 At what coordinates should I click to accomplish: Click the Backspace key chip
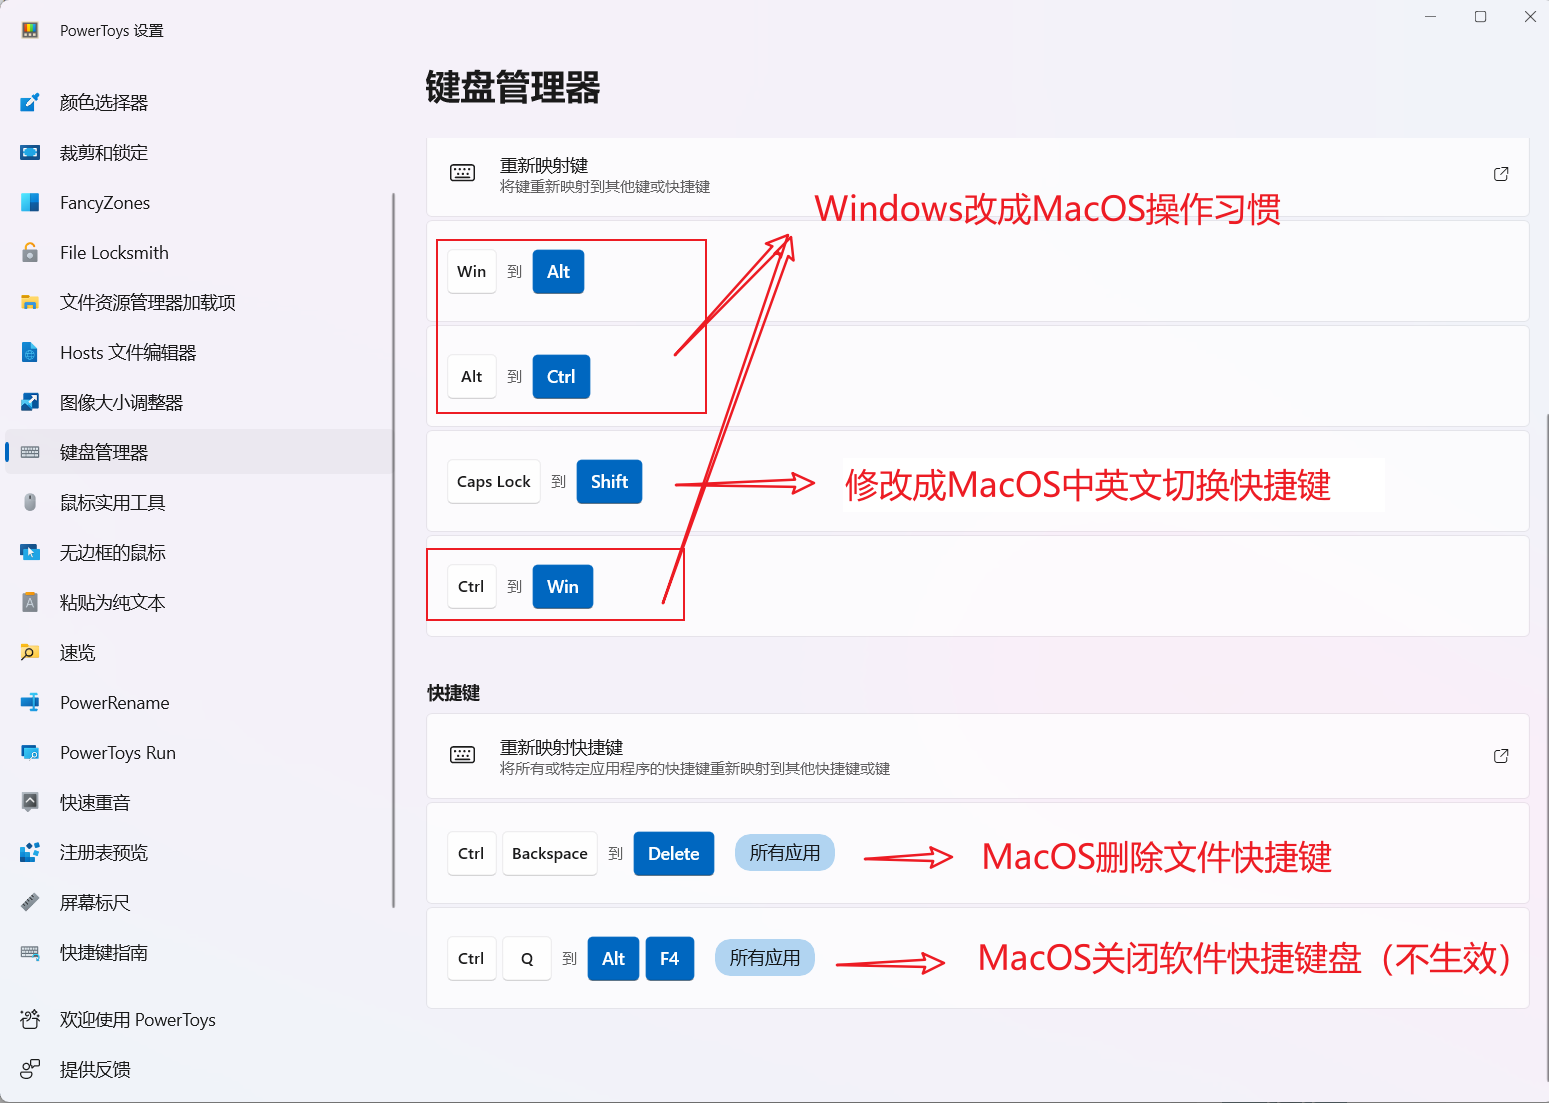550,853
